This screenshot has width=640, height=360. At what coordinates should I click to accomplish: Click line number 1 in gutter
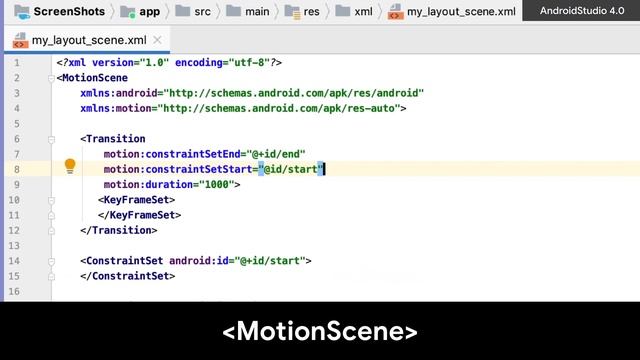[17, 63]
